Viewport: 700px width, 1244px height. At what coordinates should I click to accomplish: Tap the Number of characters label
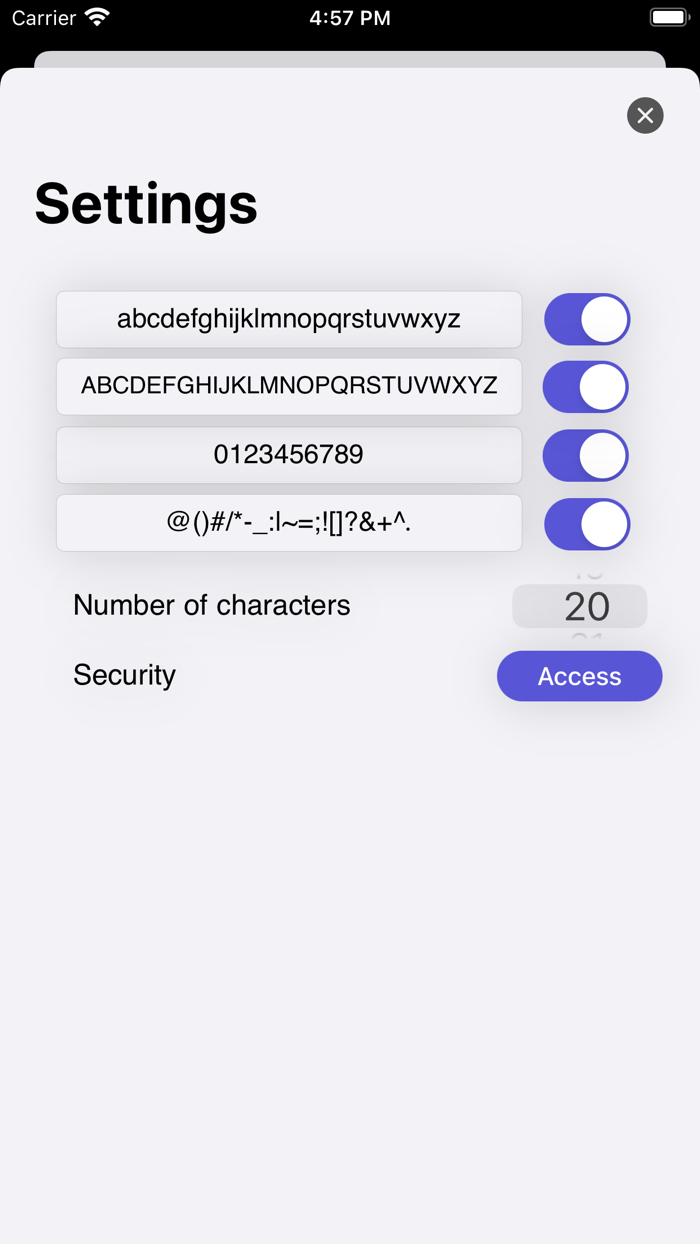click(211, 605)
